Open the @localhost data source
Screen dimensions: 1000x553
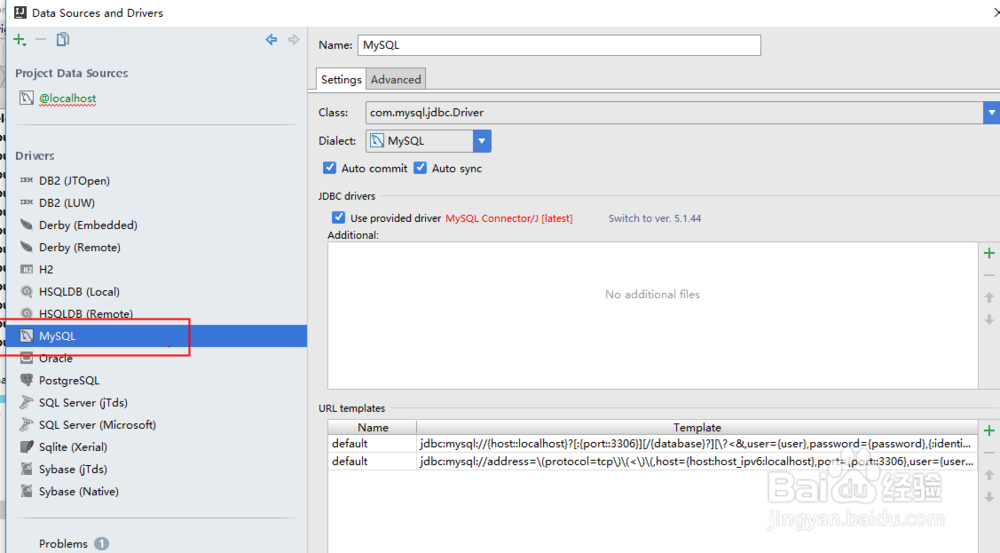pyautogui.click(x=67, y=98)
